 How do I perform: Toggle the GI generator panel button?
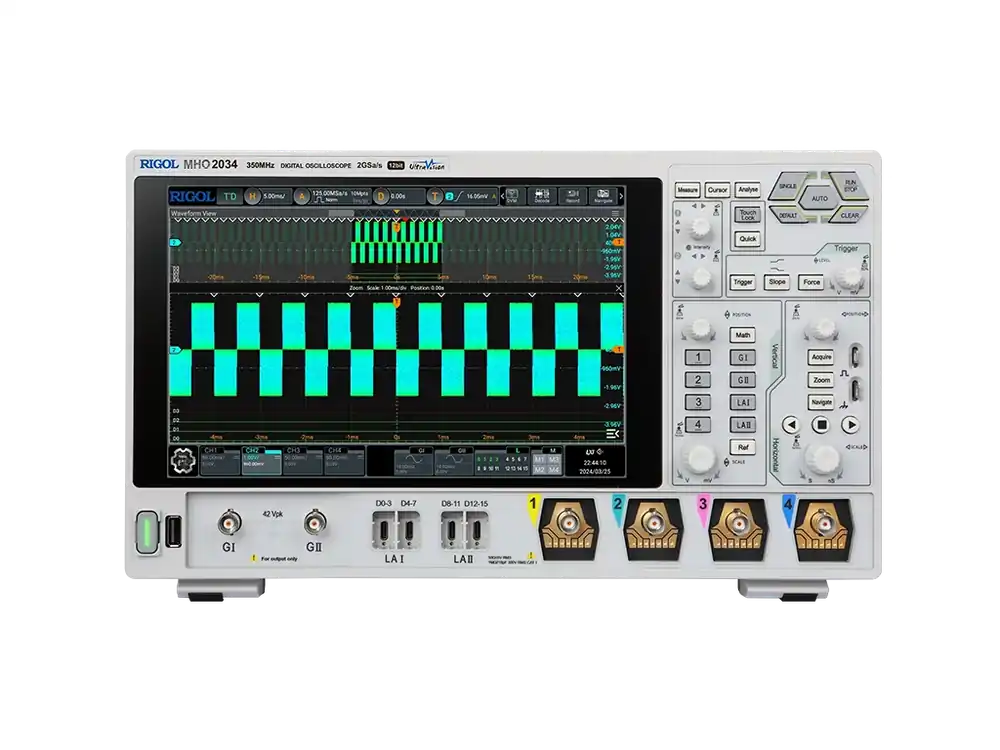click(x=742, y=358)
